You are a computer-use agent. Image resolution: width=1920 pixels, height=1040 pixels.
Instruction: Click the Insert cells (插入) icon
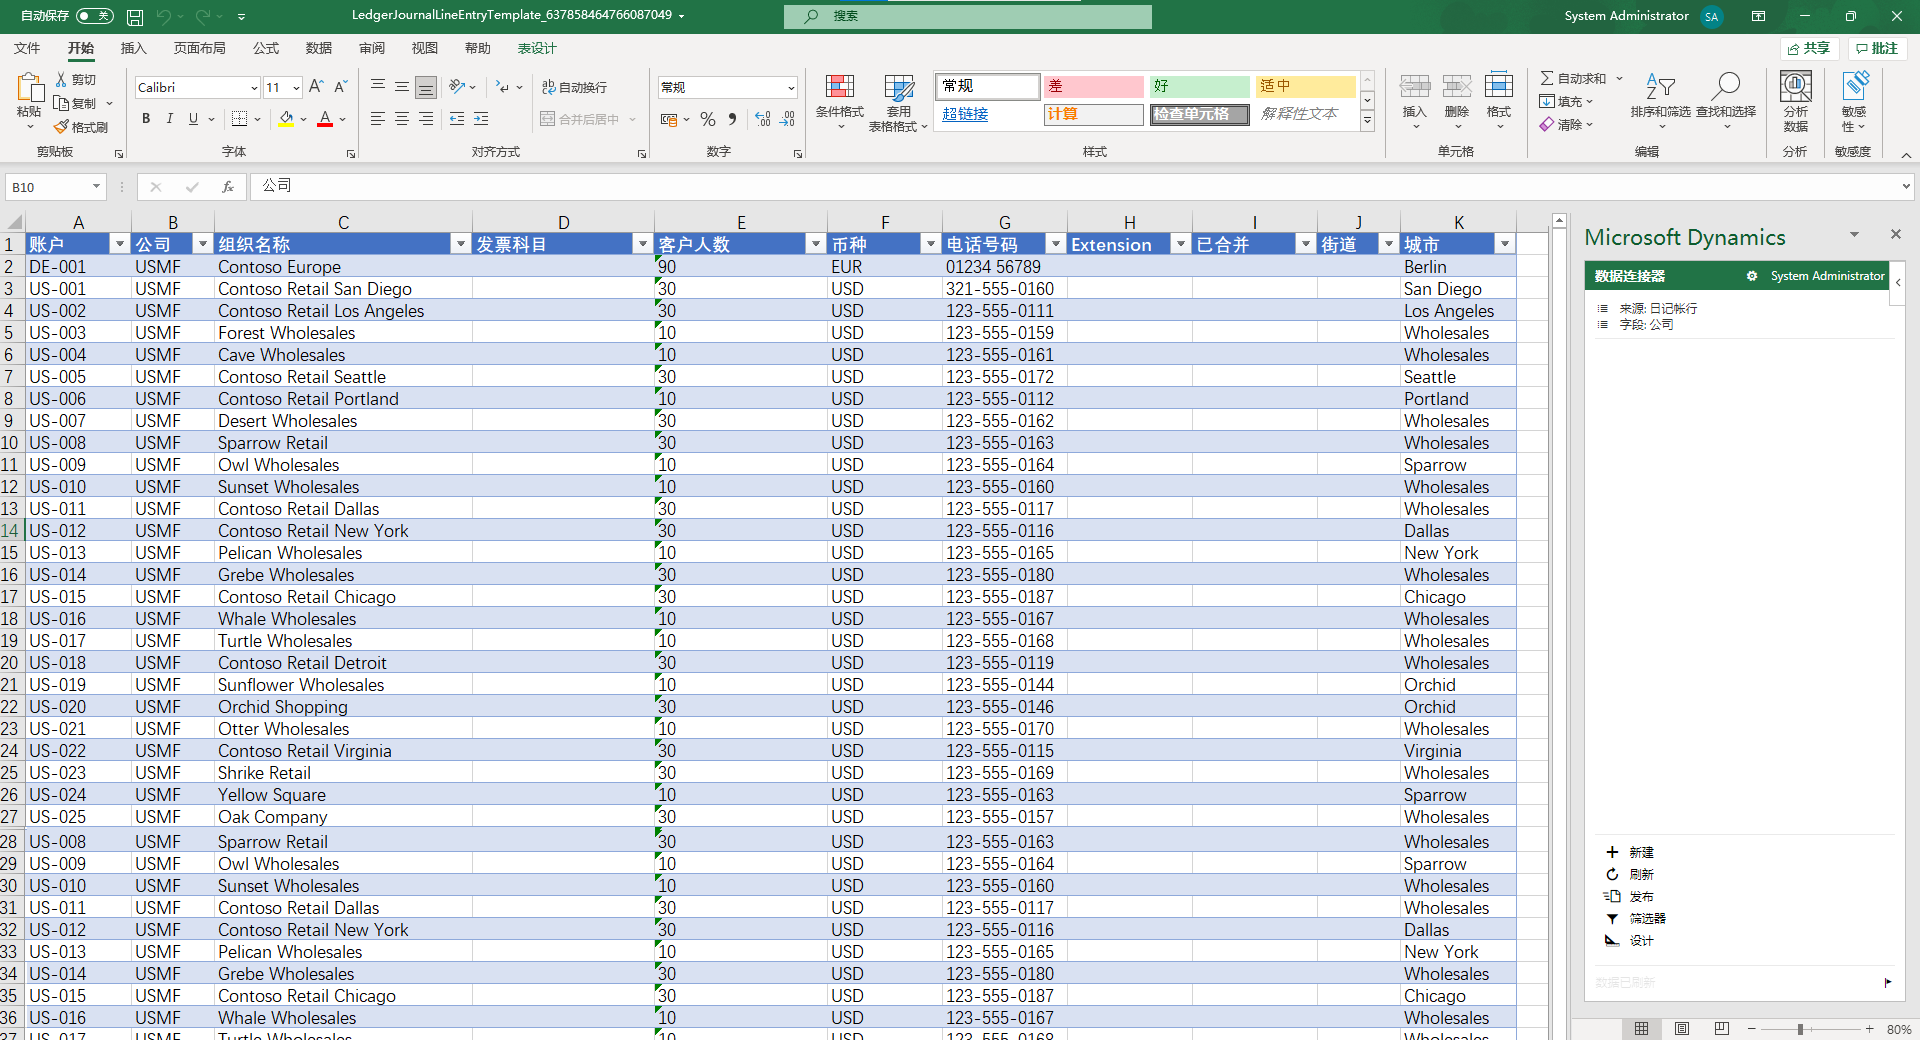click(x=1414, y=87)
